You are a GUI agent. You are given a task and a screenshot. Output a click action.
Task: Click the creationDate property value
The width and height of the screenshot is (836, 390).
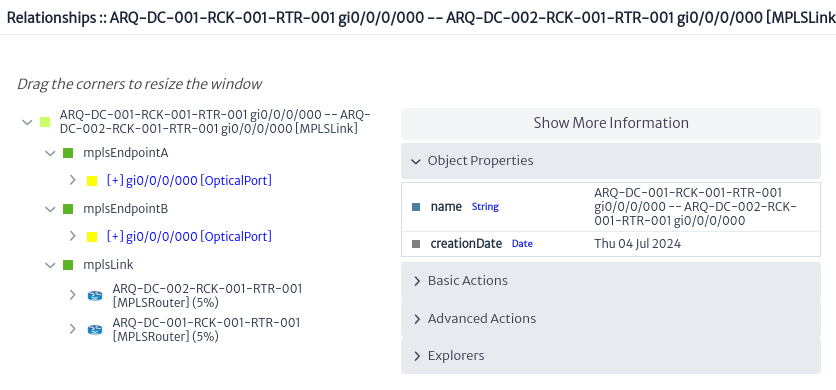click(x=637, y=244)
